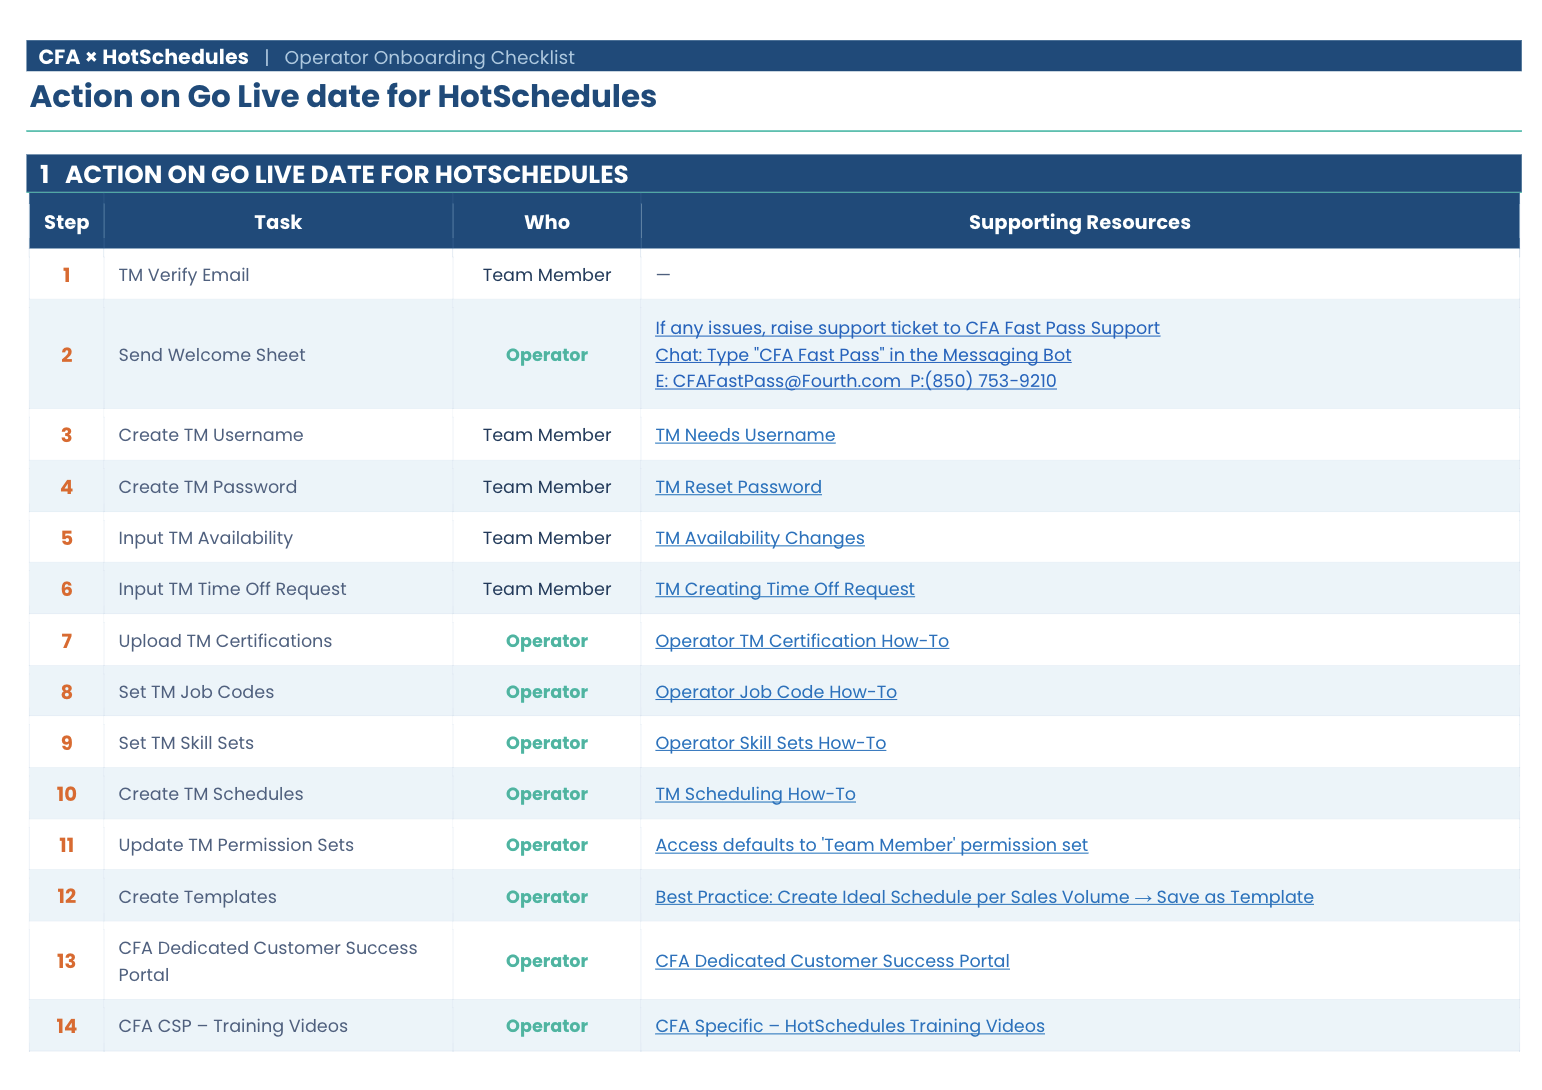This screenshot has width=1542, height=1090.
Task: Click 'Team Member' in Time Off Request row
Action: (x=547, y=589)
